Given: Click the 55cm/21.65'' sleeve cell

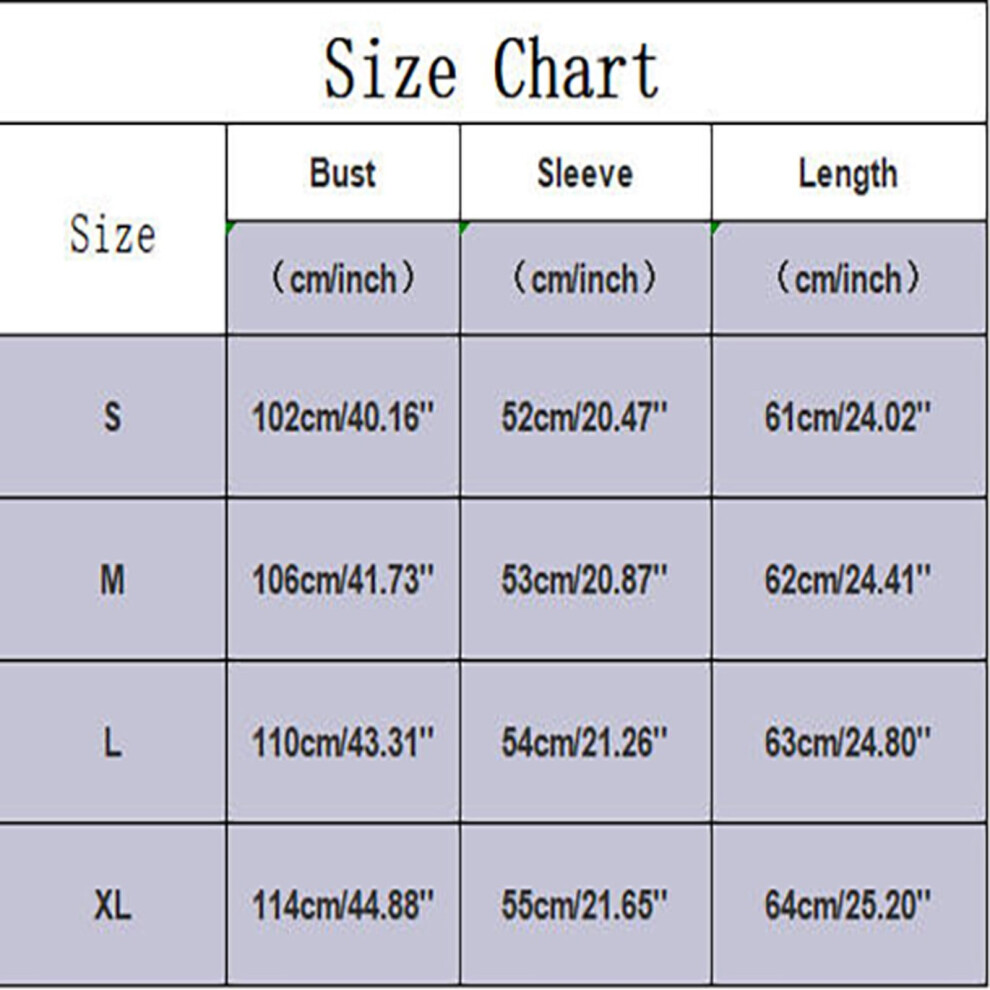Looking at the screenshot, I should [585, 904].
